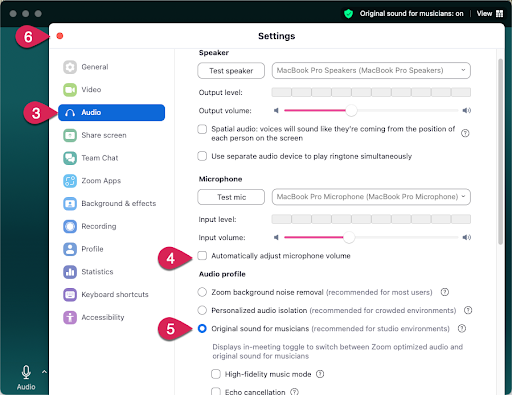Click the Statistics bar chart icon

pos(70,272)
